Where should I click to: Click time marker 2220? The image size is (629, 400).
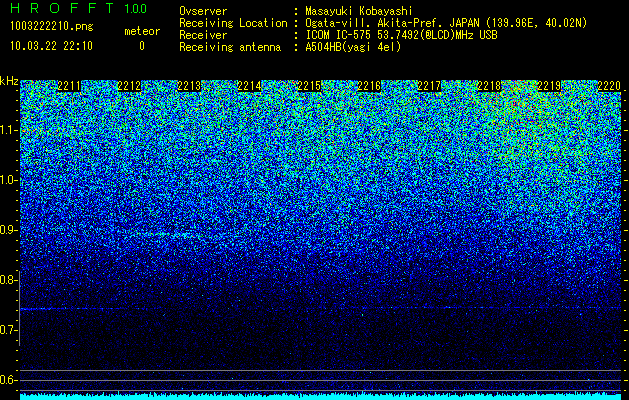tap(609, 86)
